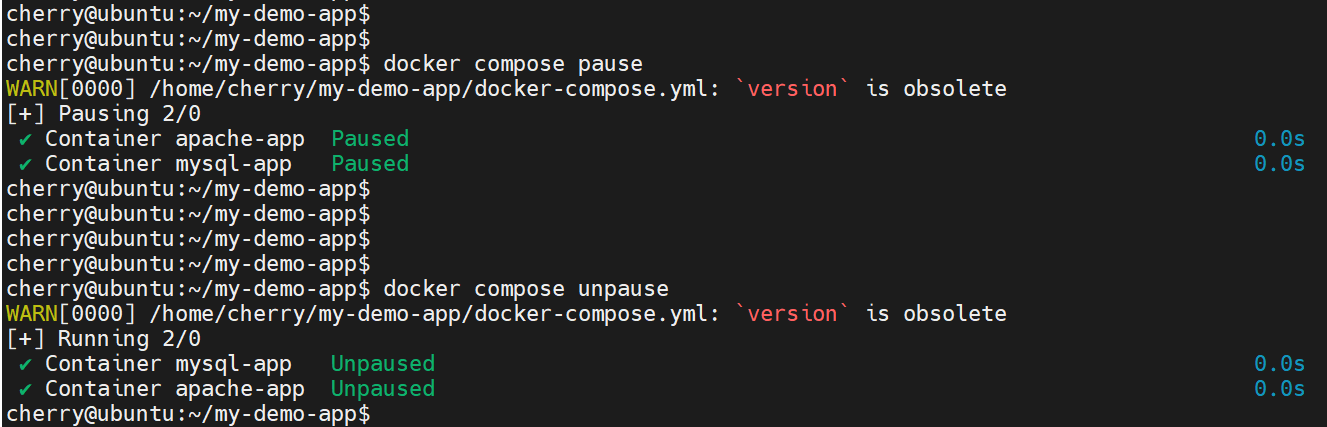Click the checkmark beside unpaused mysql-app container
The height and width of the screenshot is (427, 1327).
25,364
